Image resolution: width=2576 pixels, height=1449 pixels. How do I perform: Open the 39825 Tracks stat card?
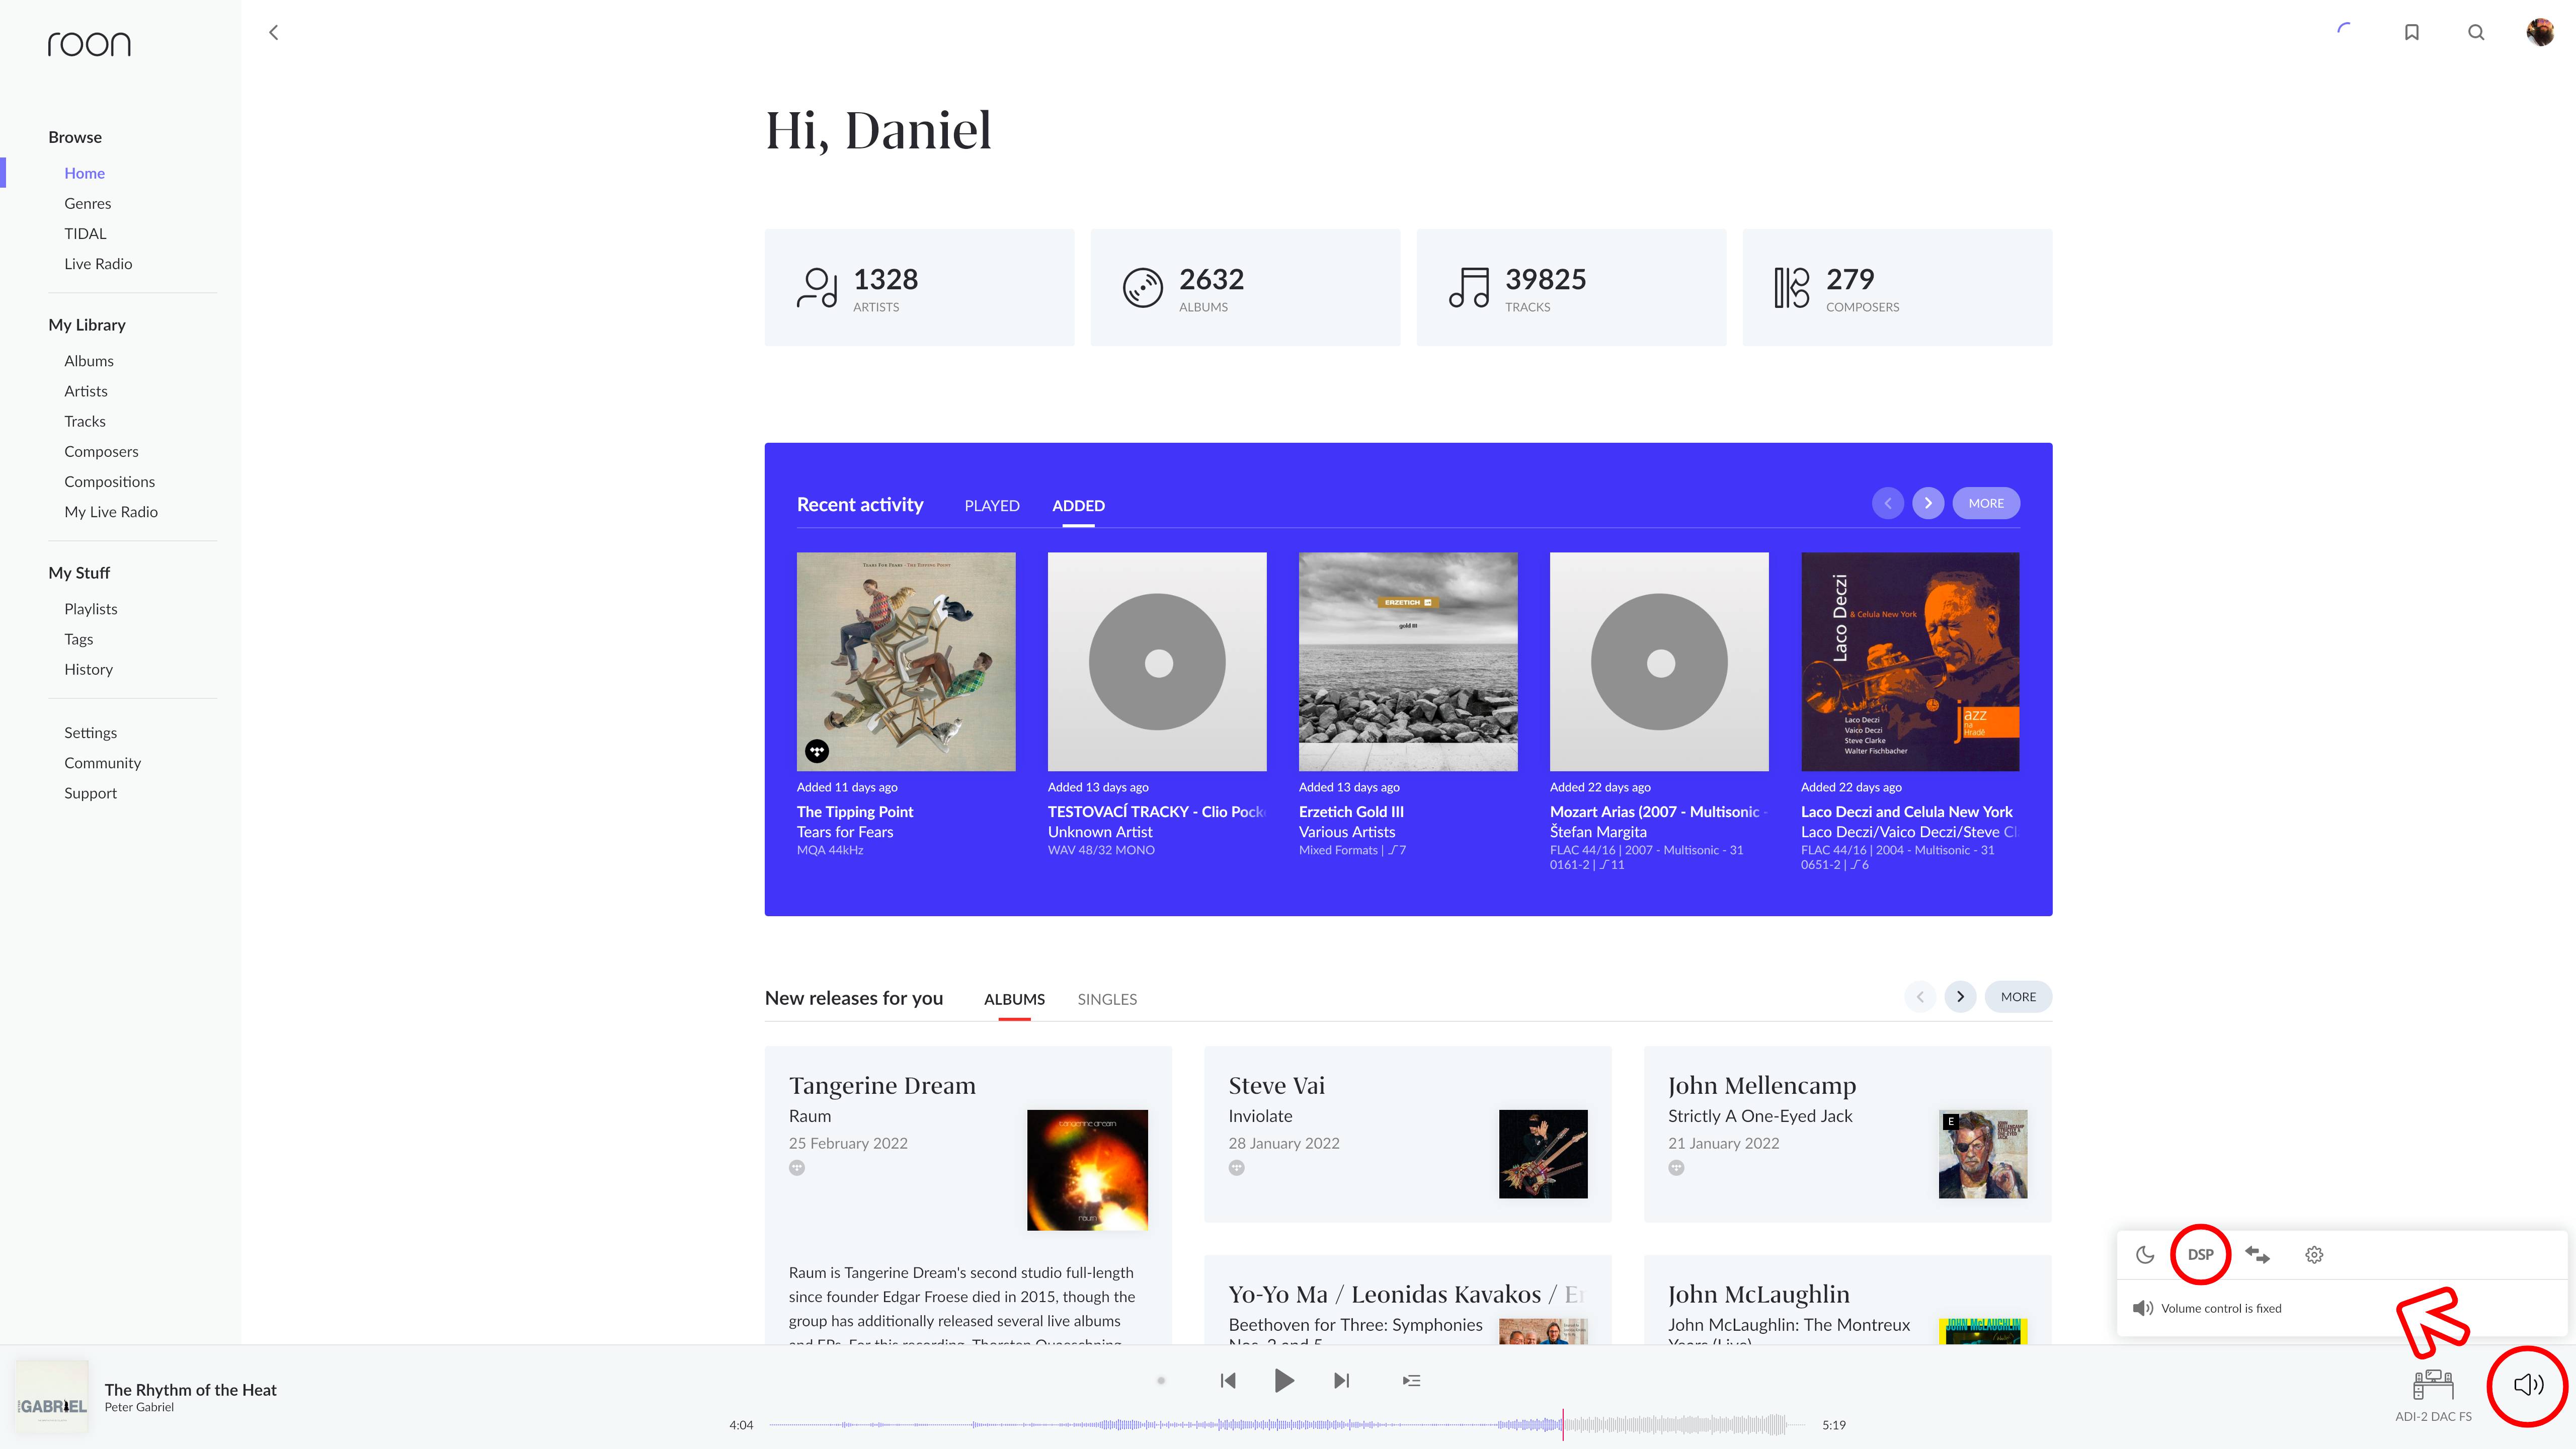pyautogui.click(x=1571, y=287)
